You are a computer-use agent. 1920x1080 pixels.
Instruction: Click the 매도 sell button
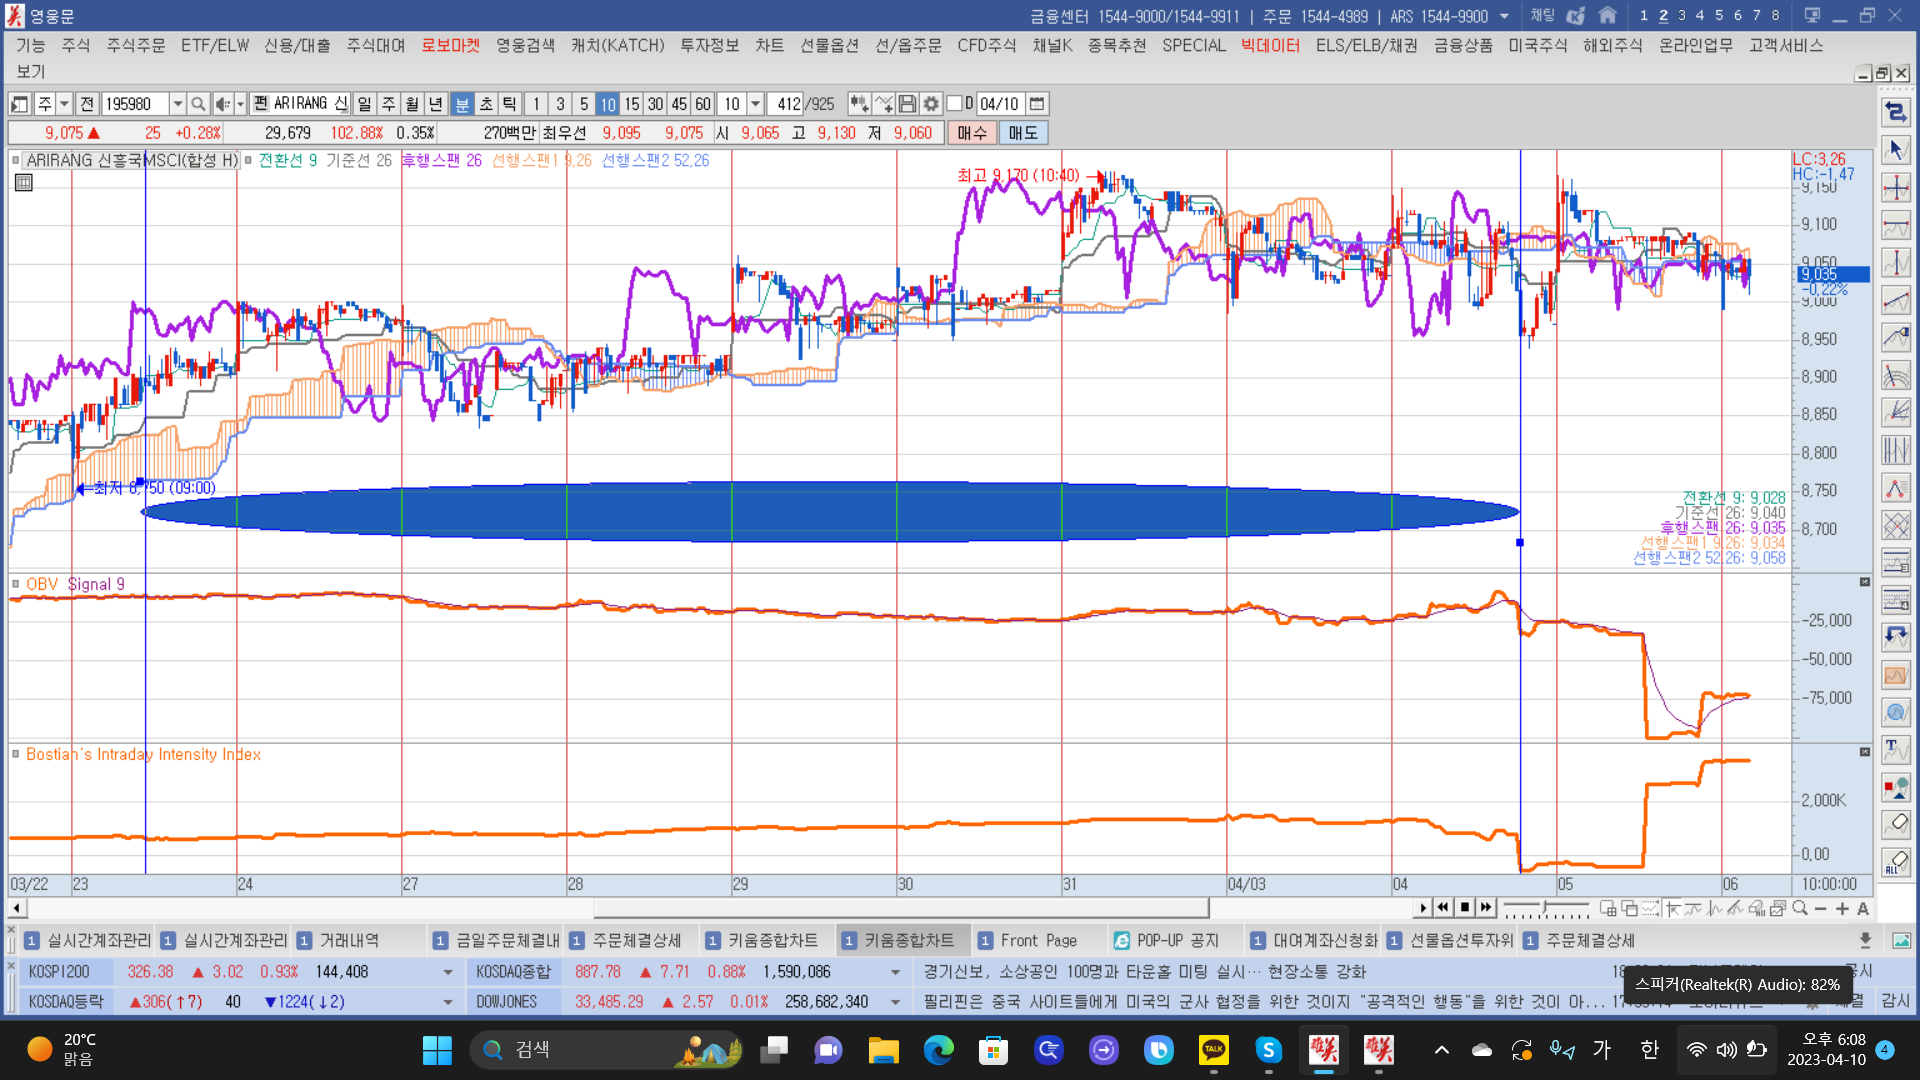pyautogui.click(x=1022, y=133)
